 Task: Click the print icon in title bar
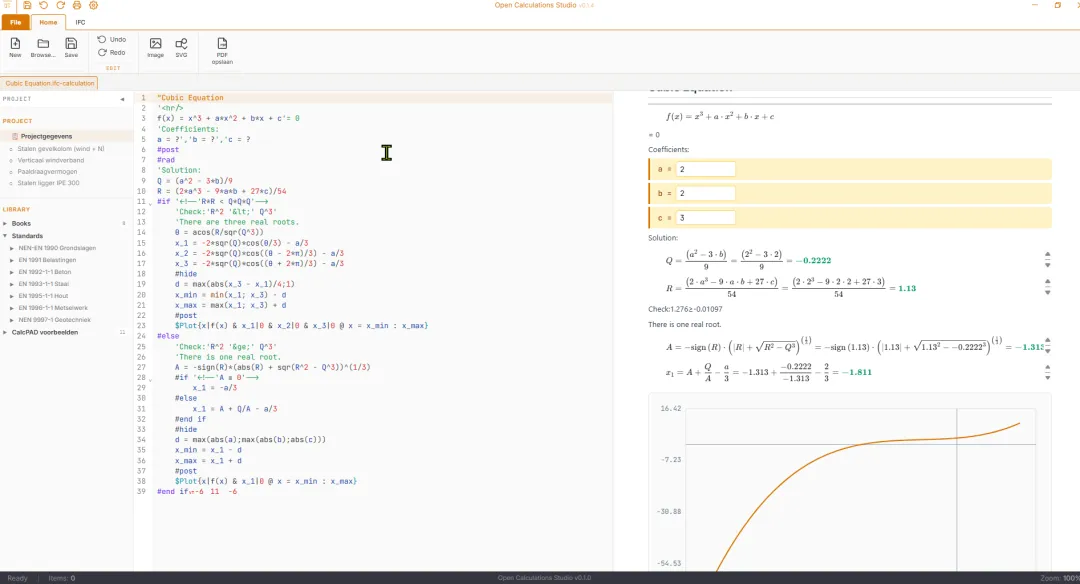point(76,6)
